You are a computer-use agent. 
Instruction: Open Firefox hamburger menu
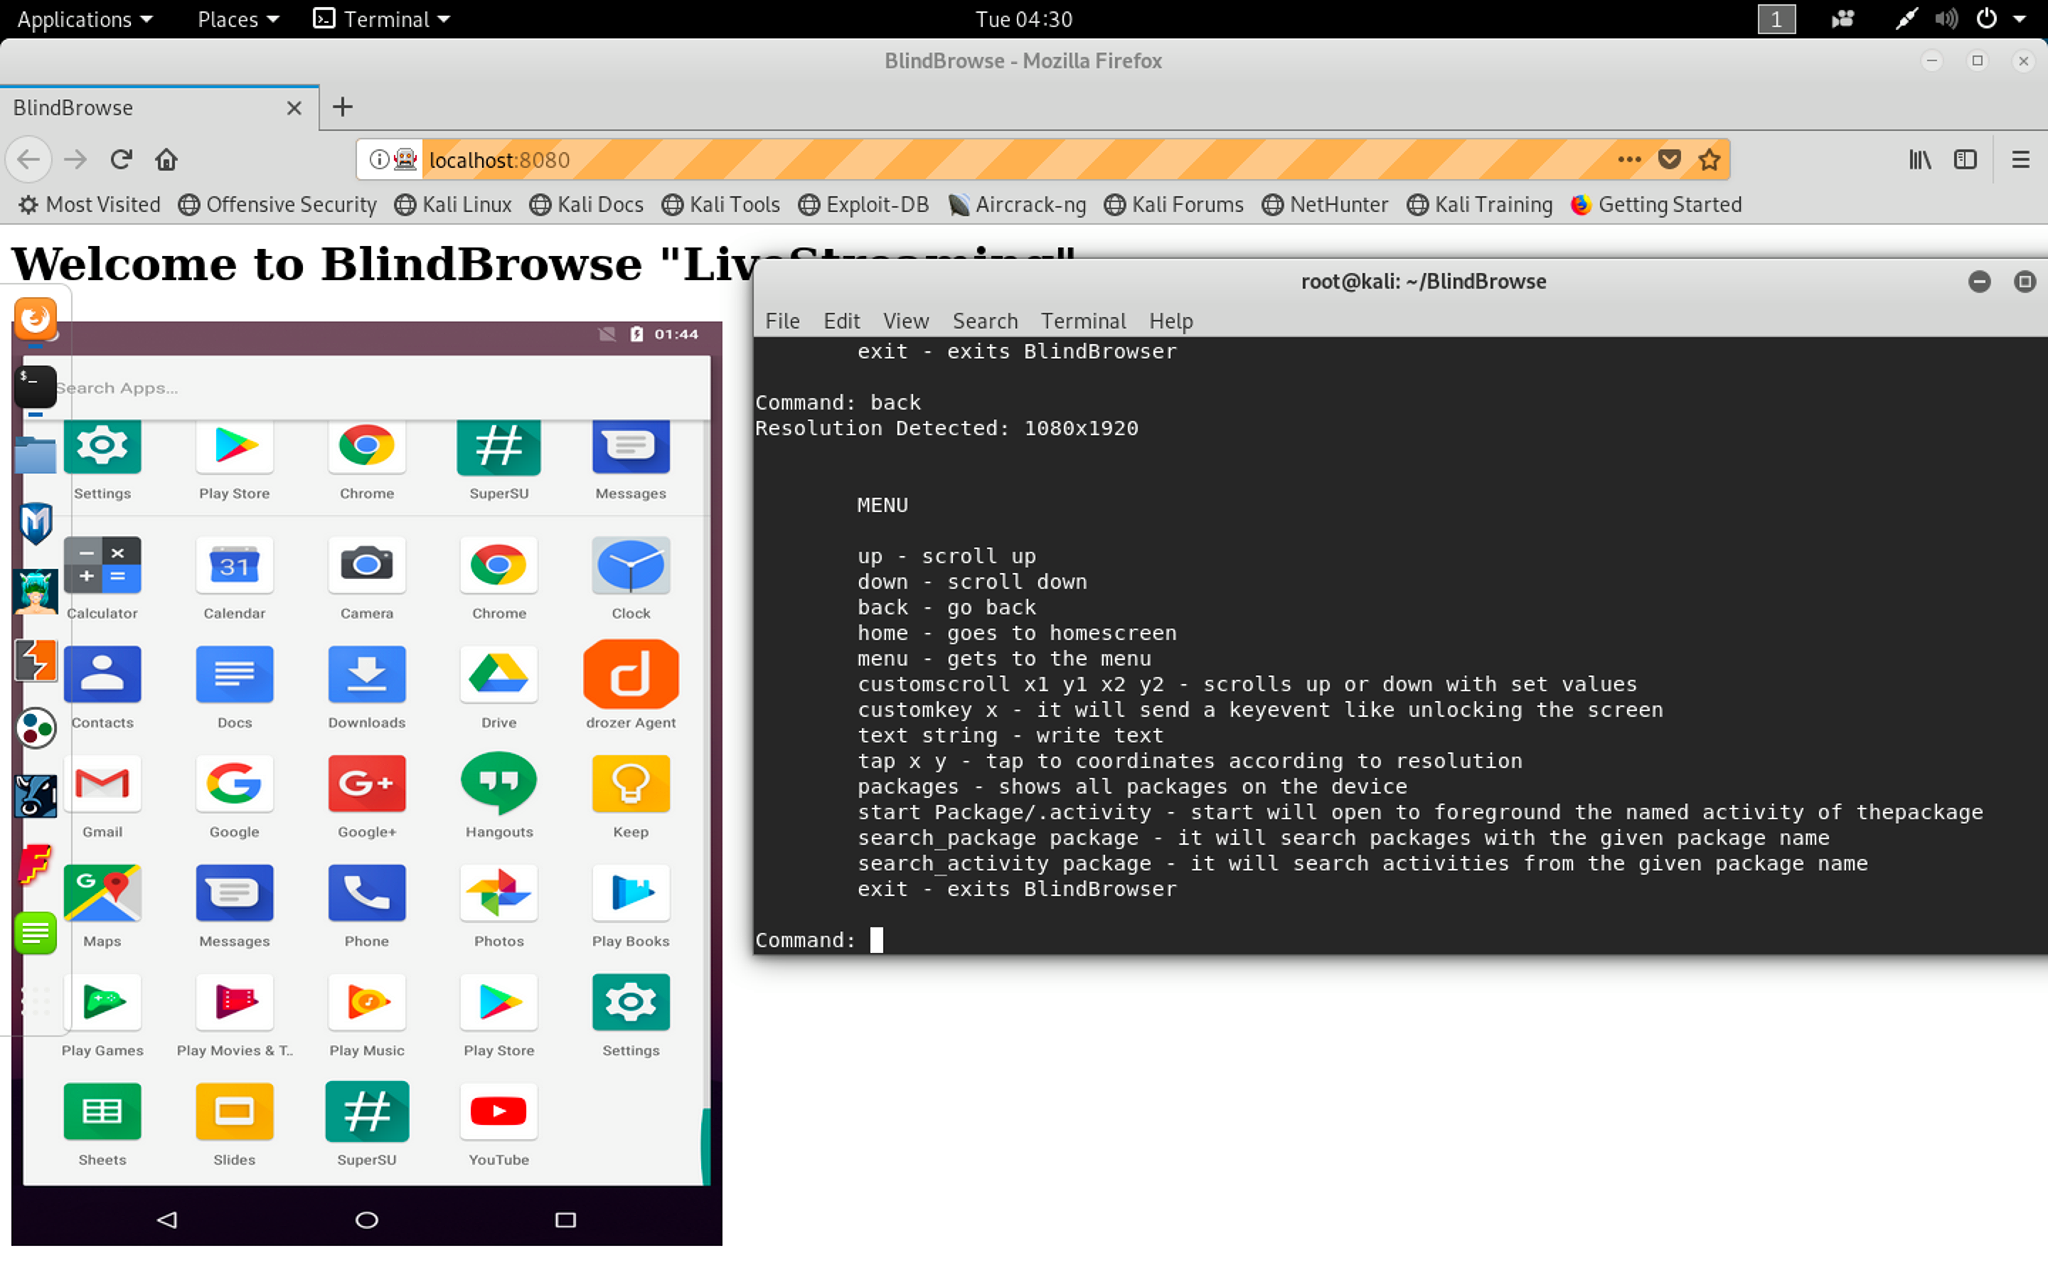point(2020,160)
